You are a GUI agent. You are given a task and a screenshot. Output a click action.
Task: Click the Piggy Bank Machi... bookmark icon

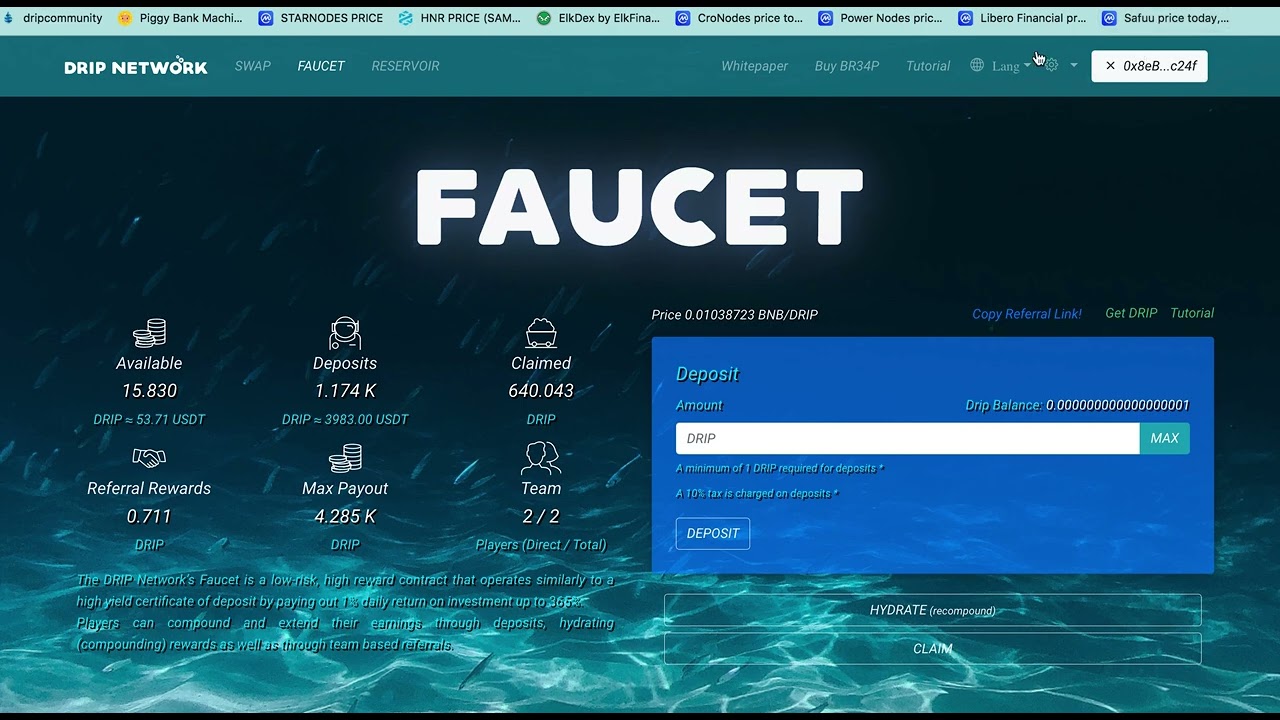pos(125,18)
